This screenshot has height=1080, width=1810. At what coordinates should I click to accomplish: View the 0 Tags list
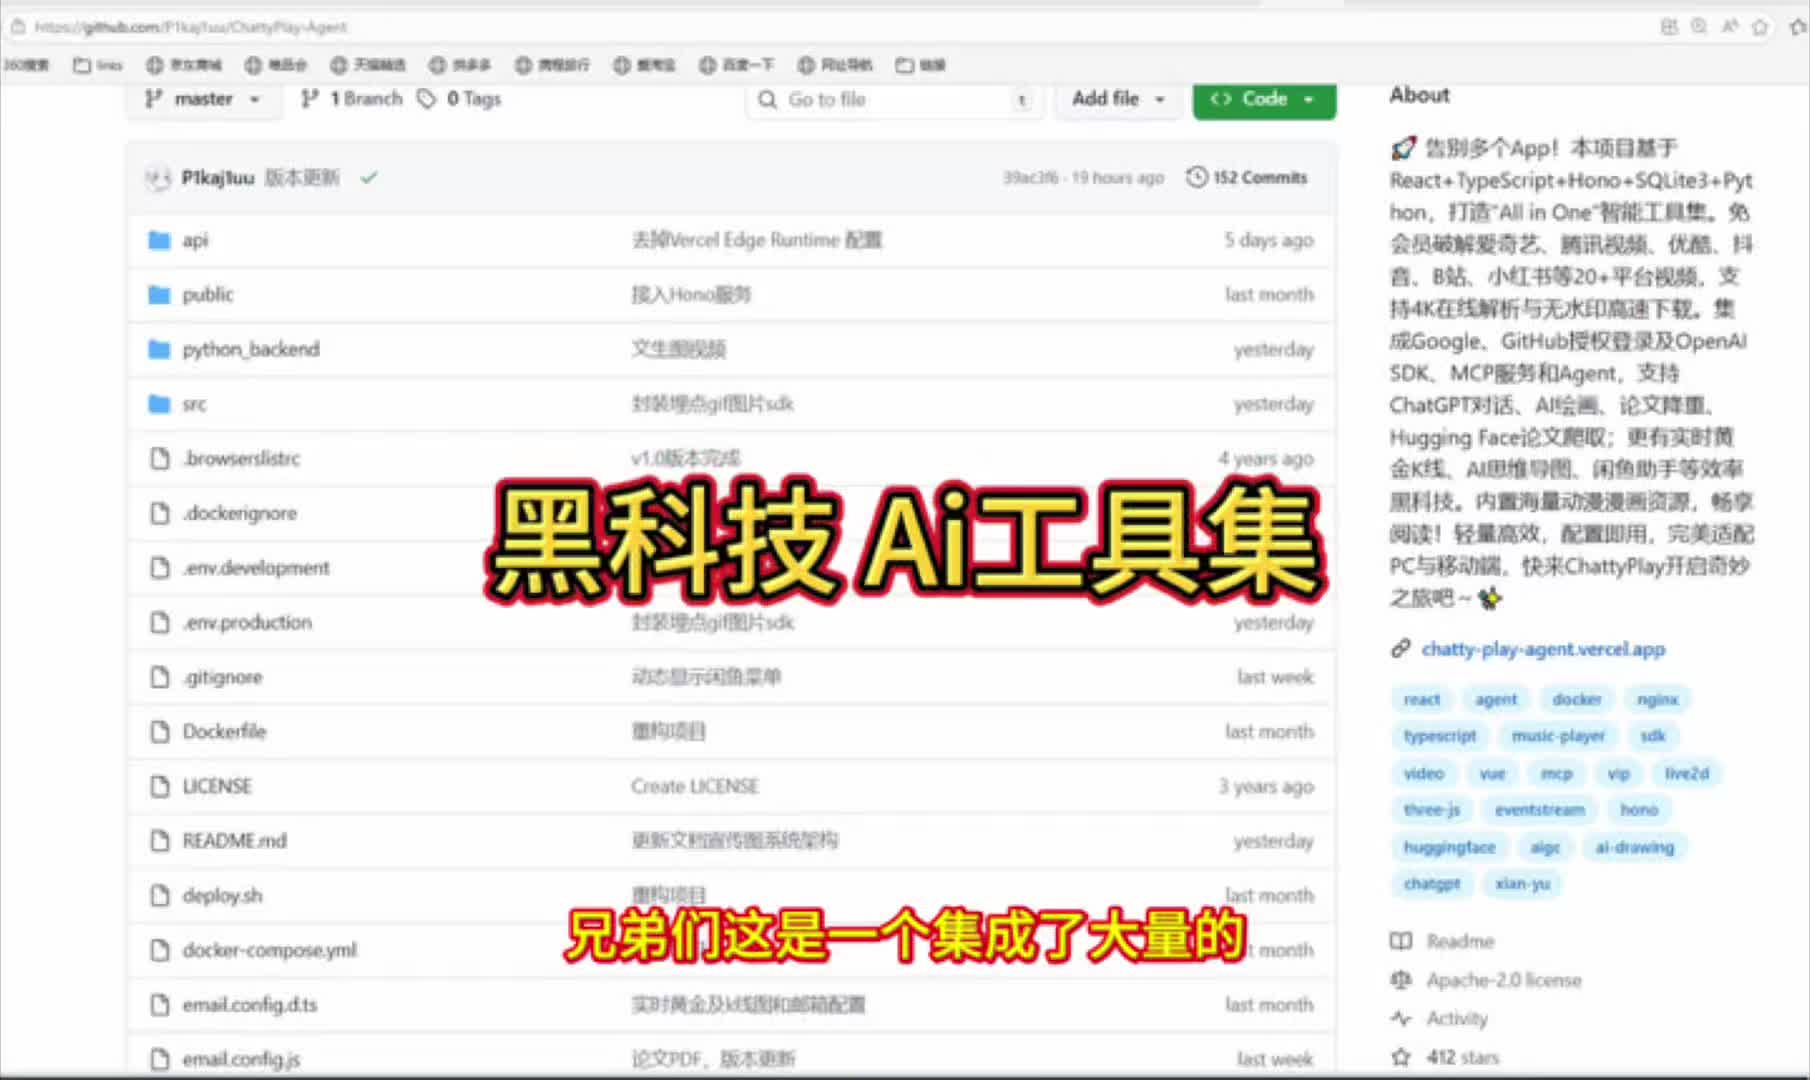[460, 99]
